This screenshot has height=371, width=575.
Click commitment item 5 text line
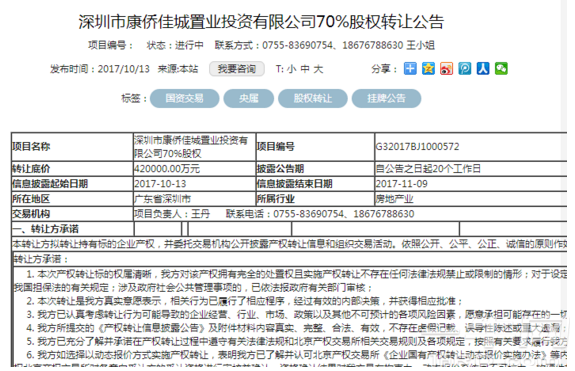(297, 342)
